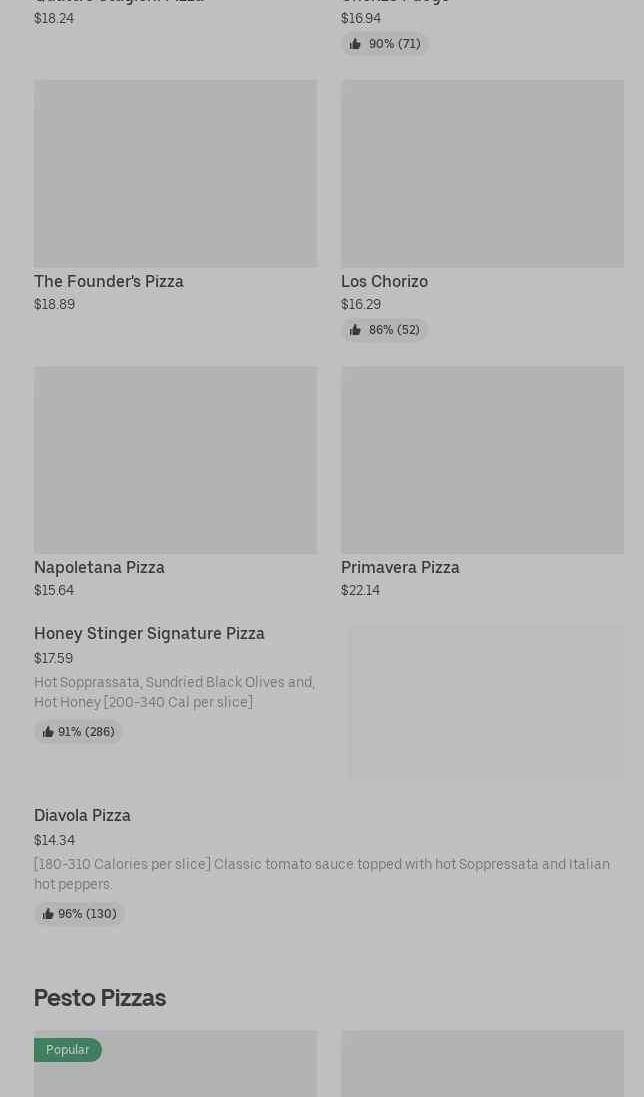Open Honey Stinger Signature Pizza details

click(149, 633)
